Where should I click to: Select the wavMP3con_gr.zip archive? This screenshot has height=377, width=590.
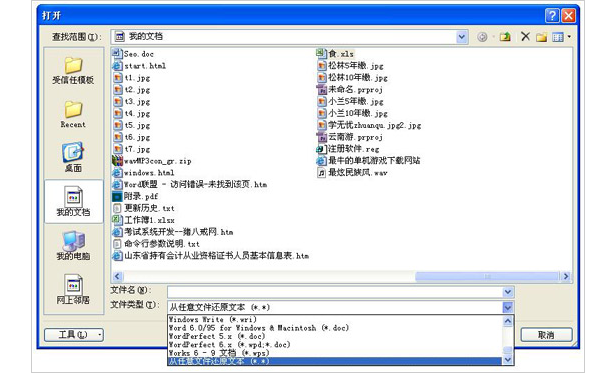[x=152, y=161]
